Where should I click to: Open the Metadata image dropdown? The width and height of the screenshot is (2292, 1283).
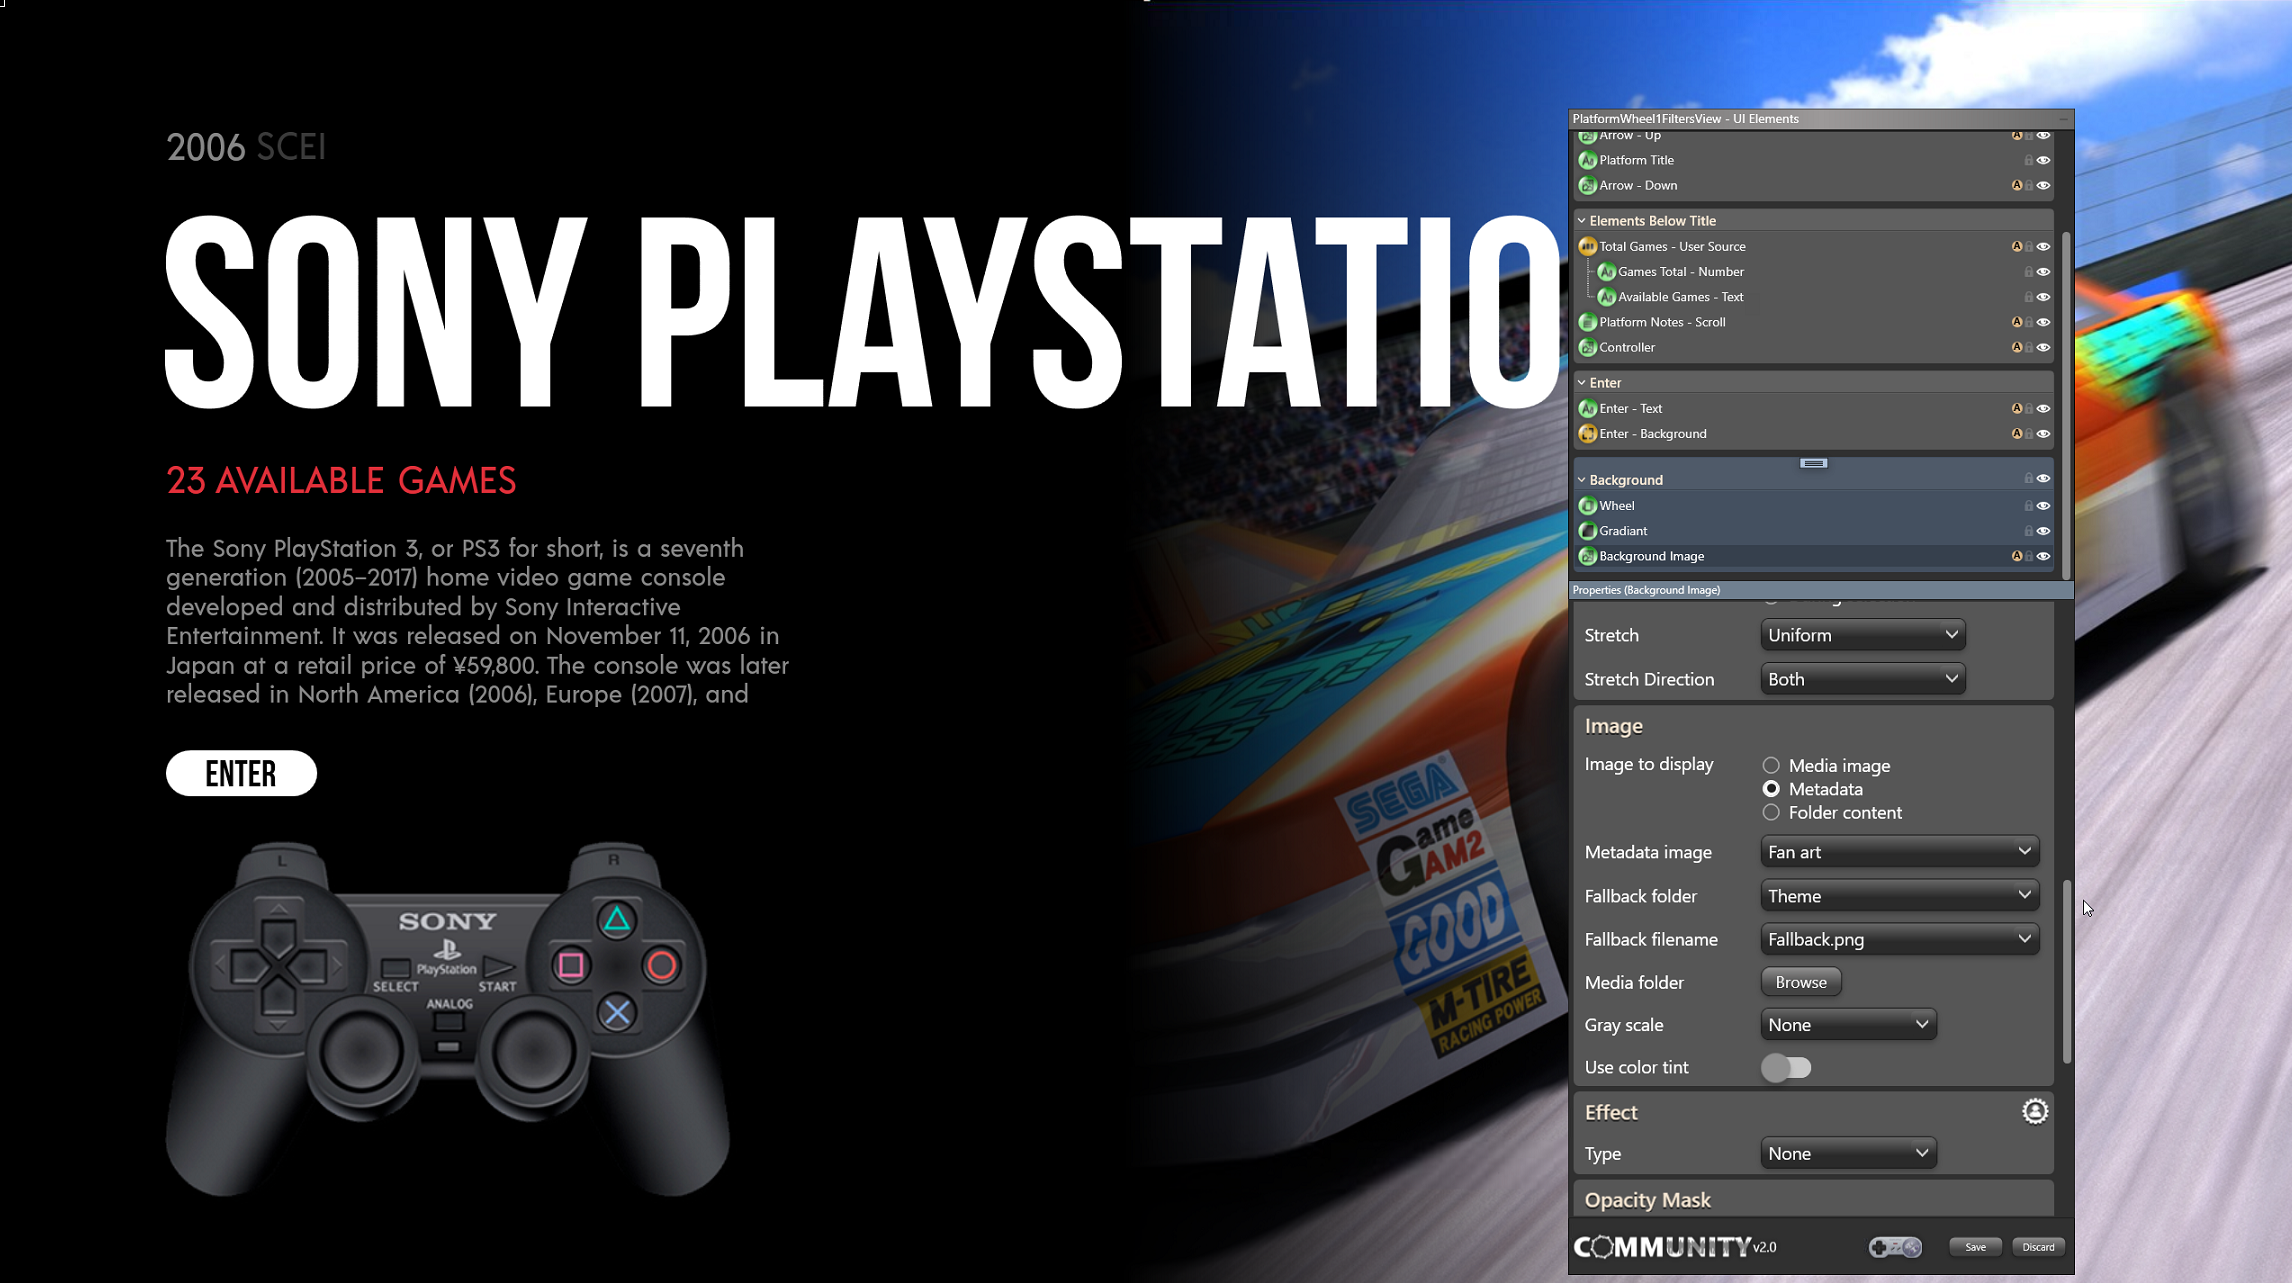click(x=1899, y=852)
